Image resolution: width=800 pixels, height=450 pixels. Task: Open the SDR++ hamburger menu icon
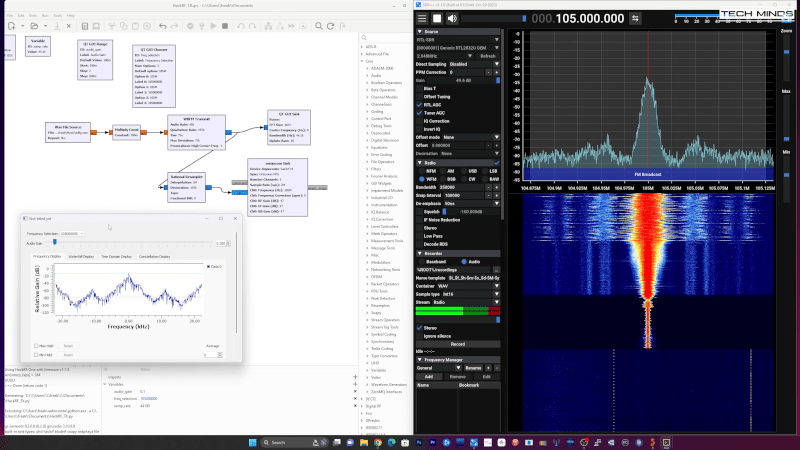click(421, 18)
